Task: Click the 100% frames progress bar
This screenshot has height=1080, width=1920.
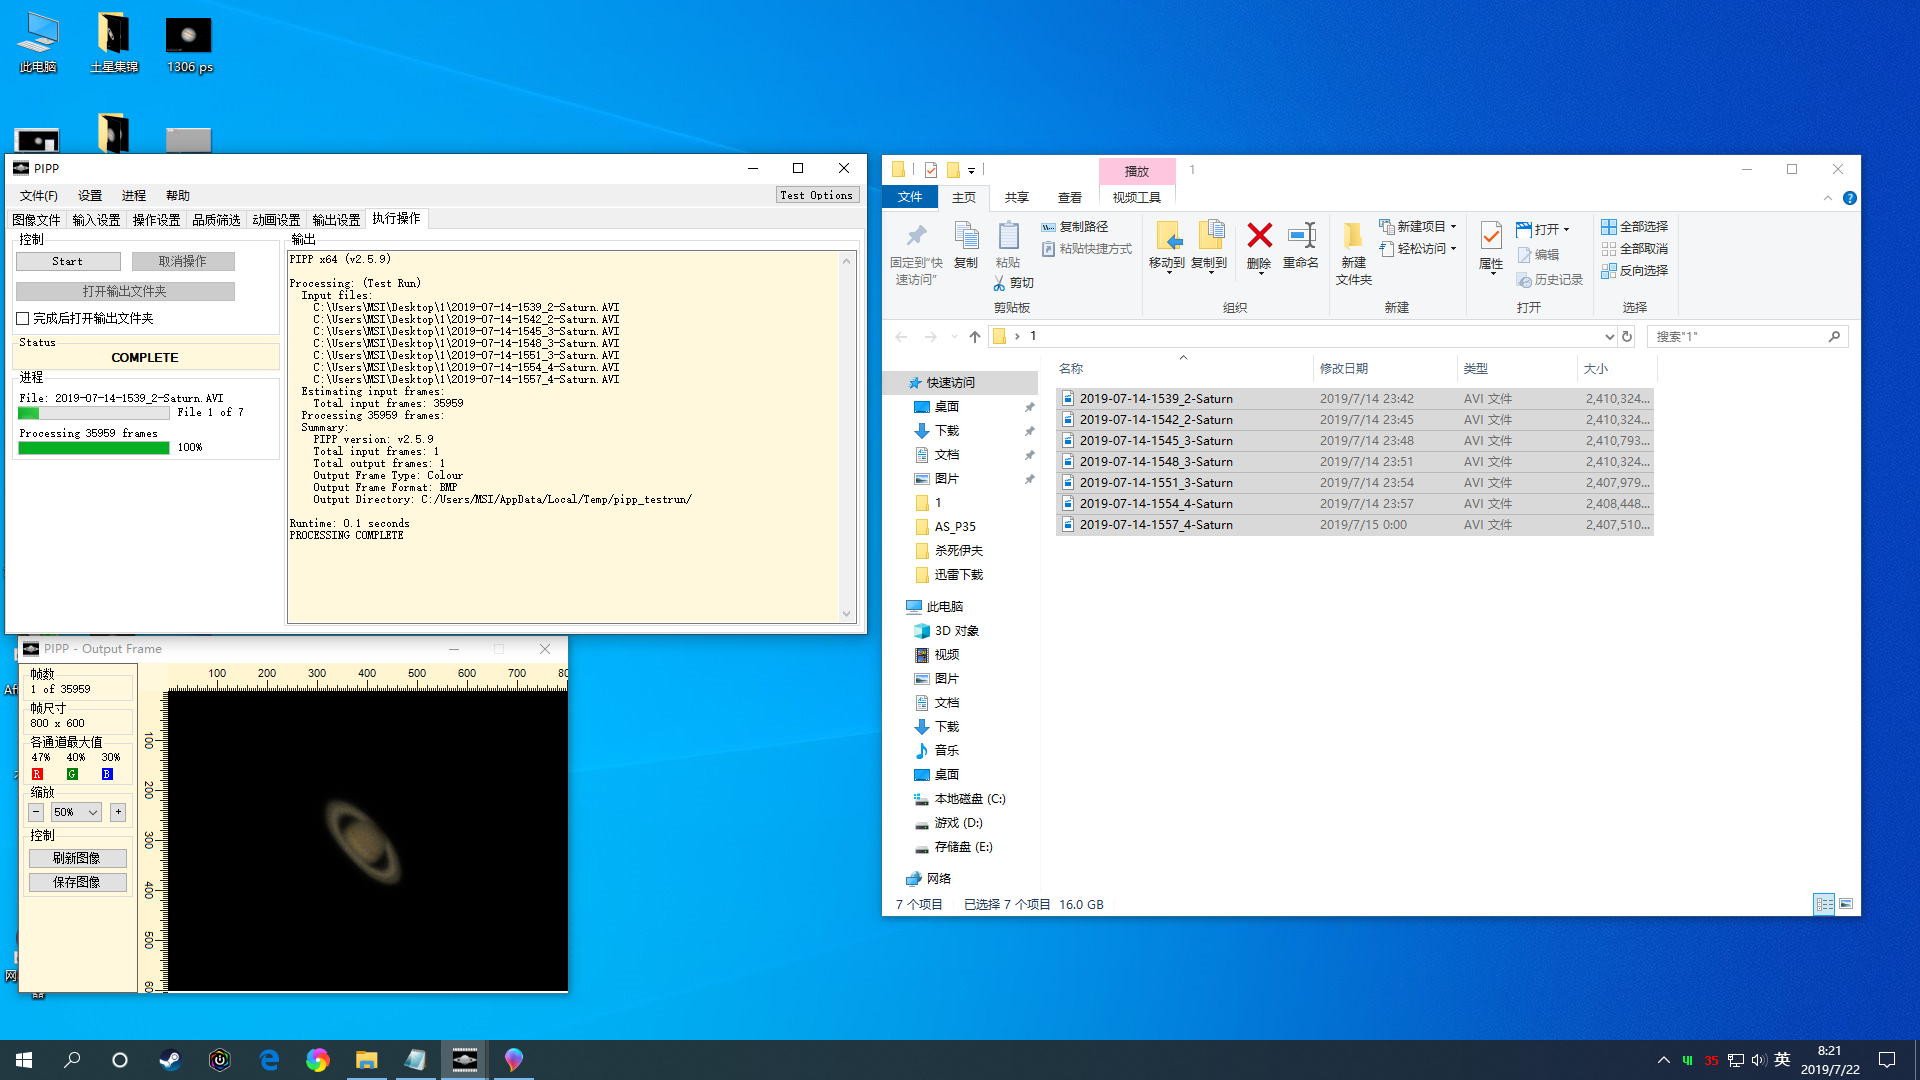Action: (94, 448)
